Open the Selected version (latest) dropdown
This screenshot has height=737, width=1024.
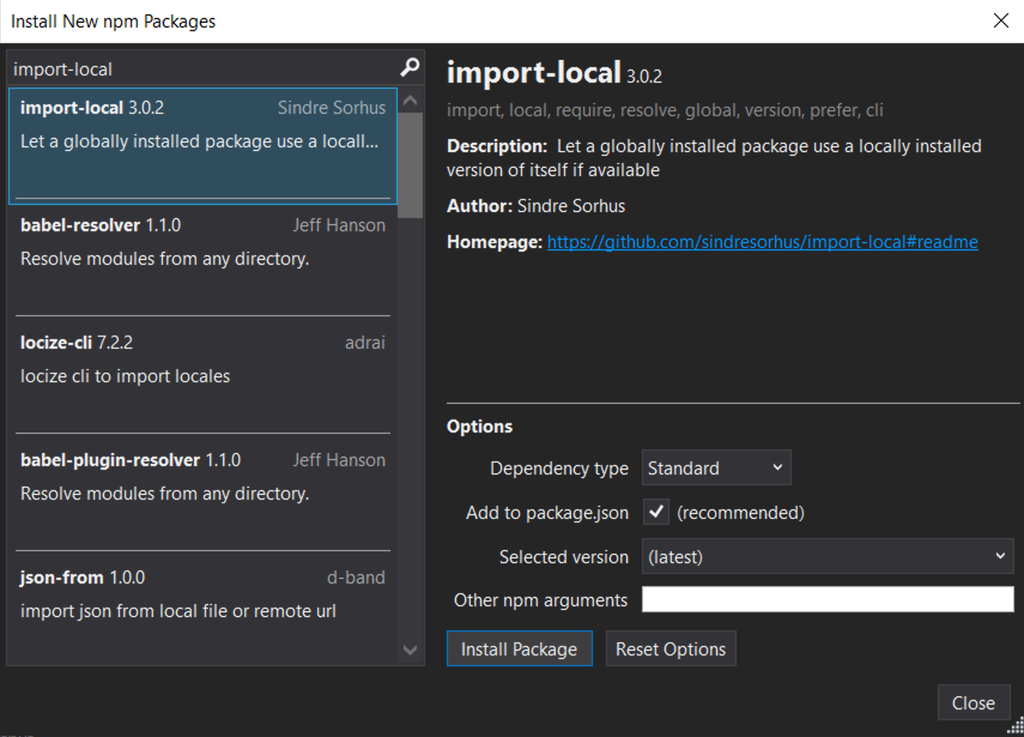coord(827,556)
